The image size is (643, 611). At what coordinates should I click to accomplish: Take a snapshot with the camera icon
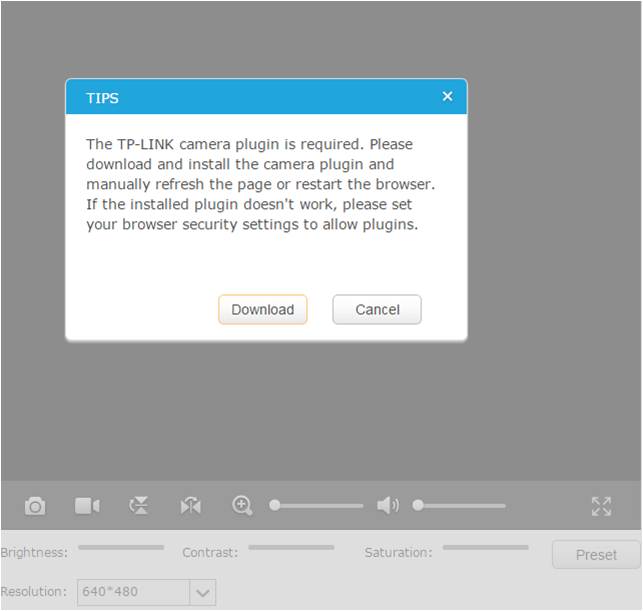[35, 506]
